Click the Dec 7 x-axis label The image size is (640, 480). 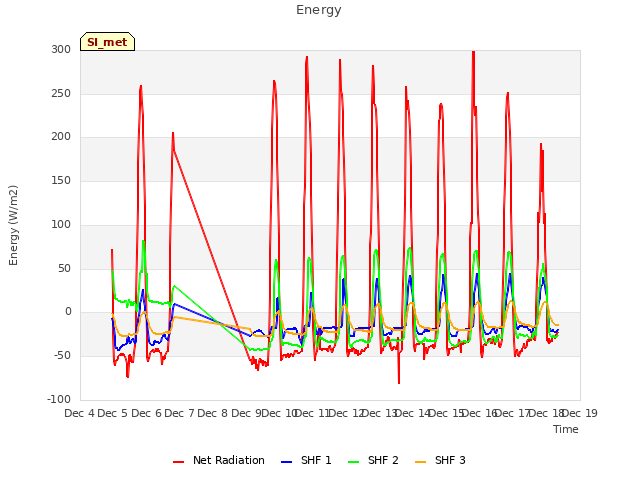pos(179,413)
